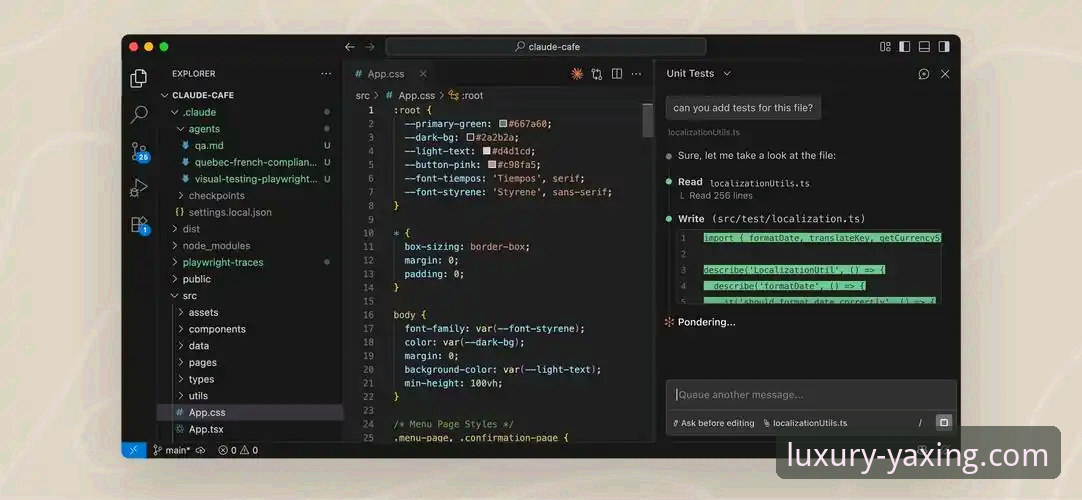Click the Claude spark icon in editor toolbar
The image size is (1082, 500).
coord(576,74)
